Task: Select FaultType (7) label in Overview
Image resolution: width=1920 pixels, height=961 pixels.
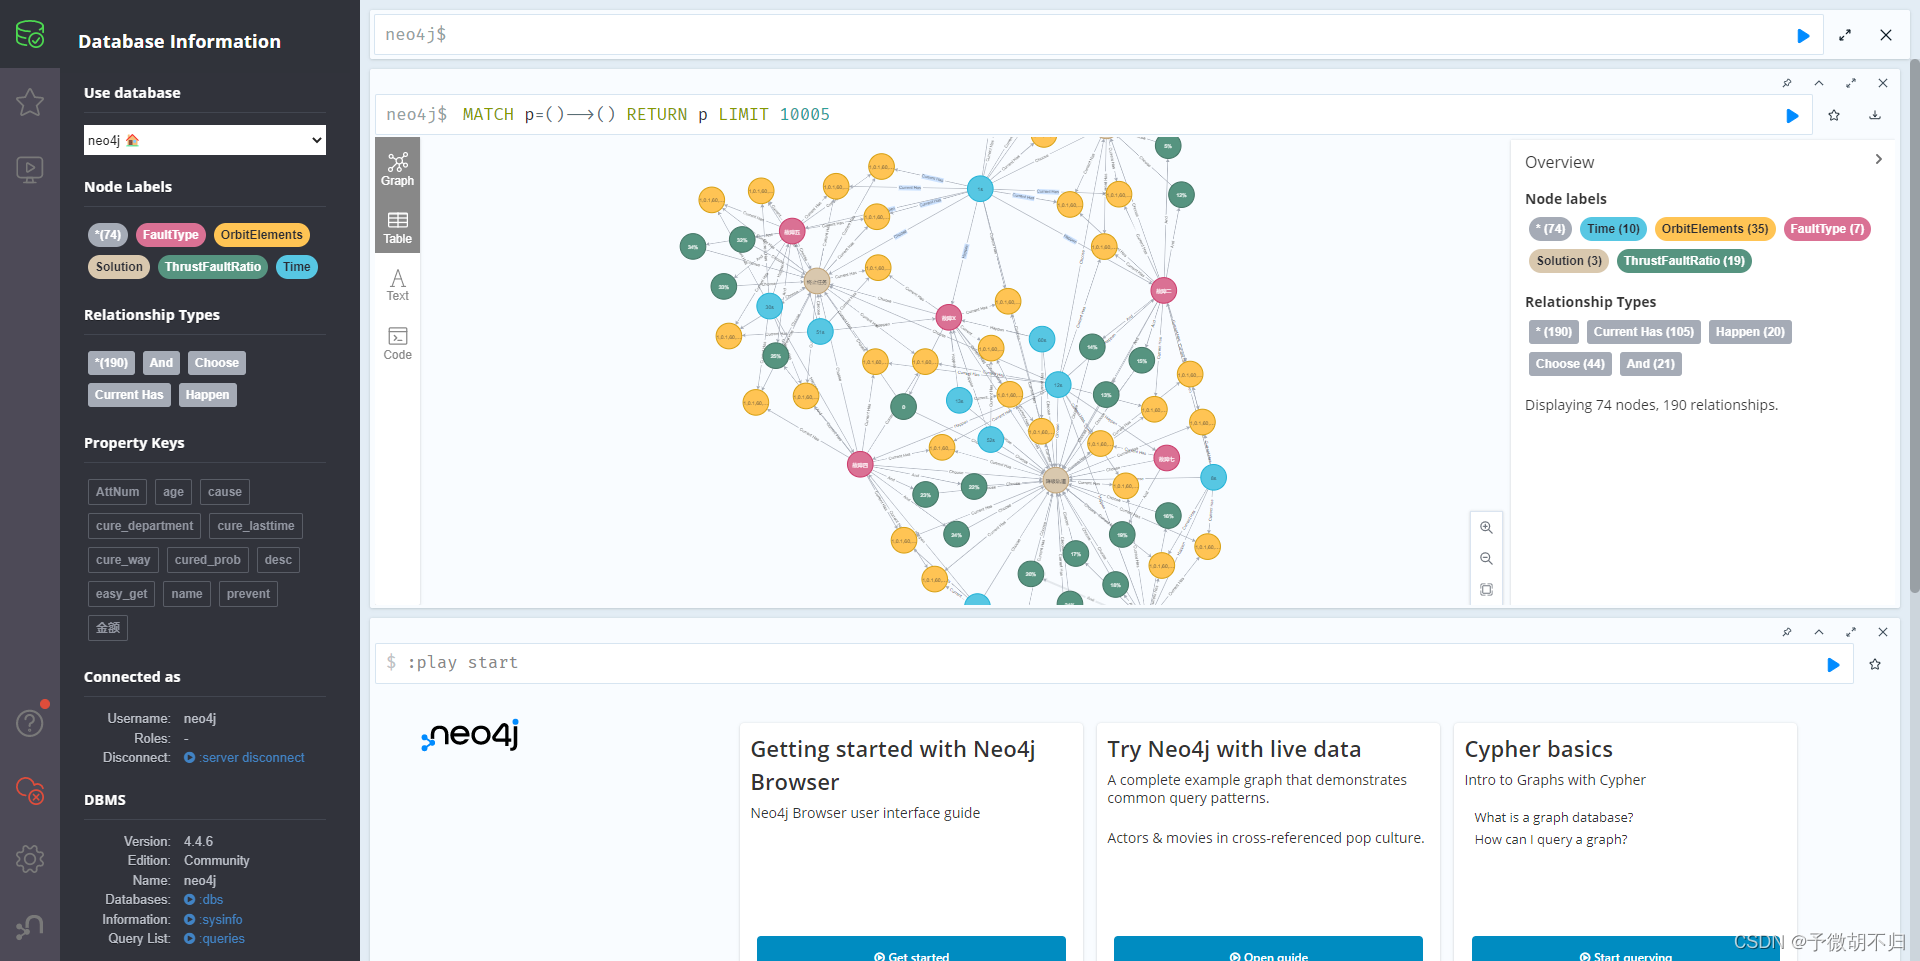Action: point(1826,229)
